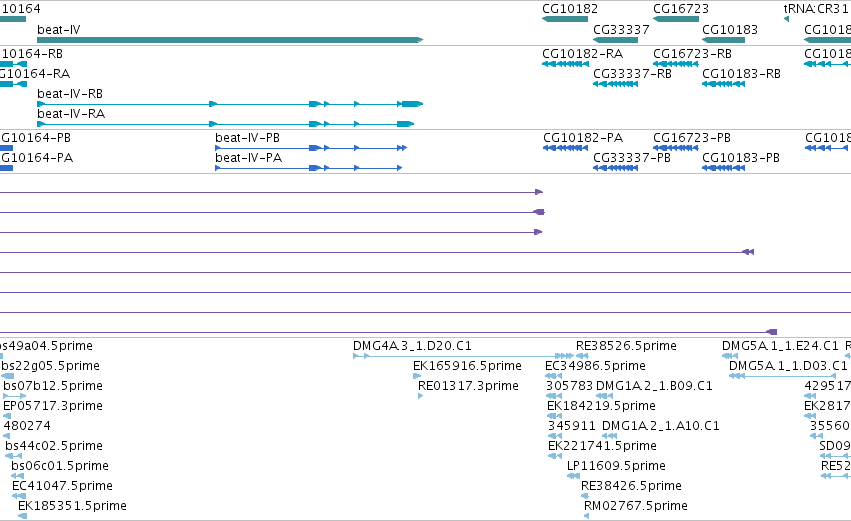Select the RE38426.5prime EST label
The height and width of the screenshot is (521, 851).
point(631,486)
